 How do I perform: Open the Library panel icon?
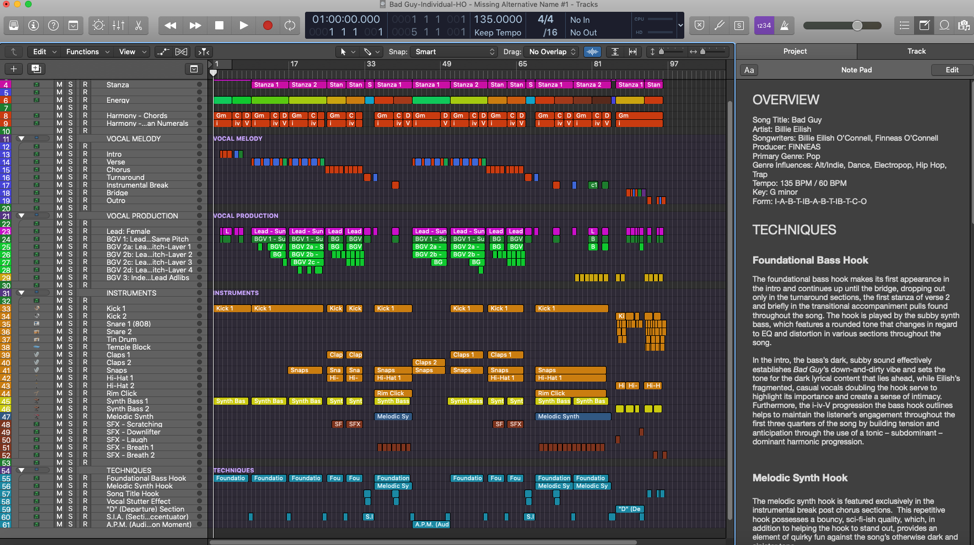click(14, 25)
